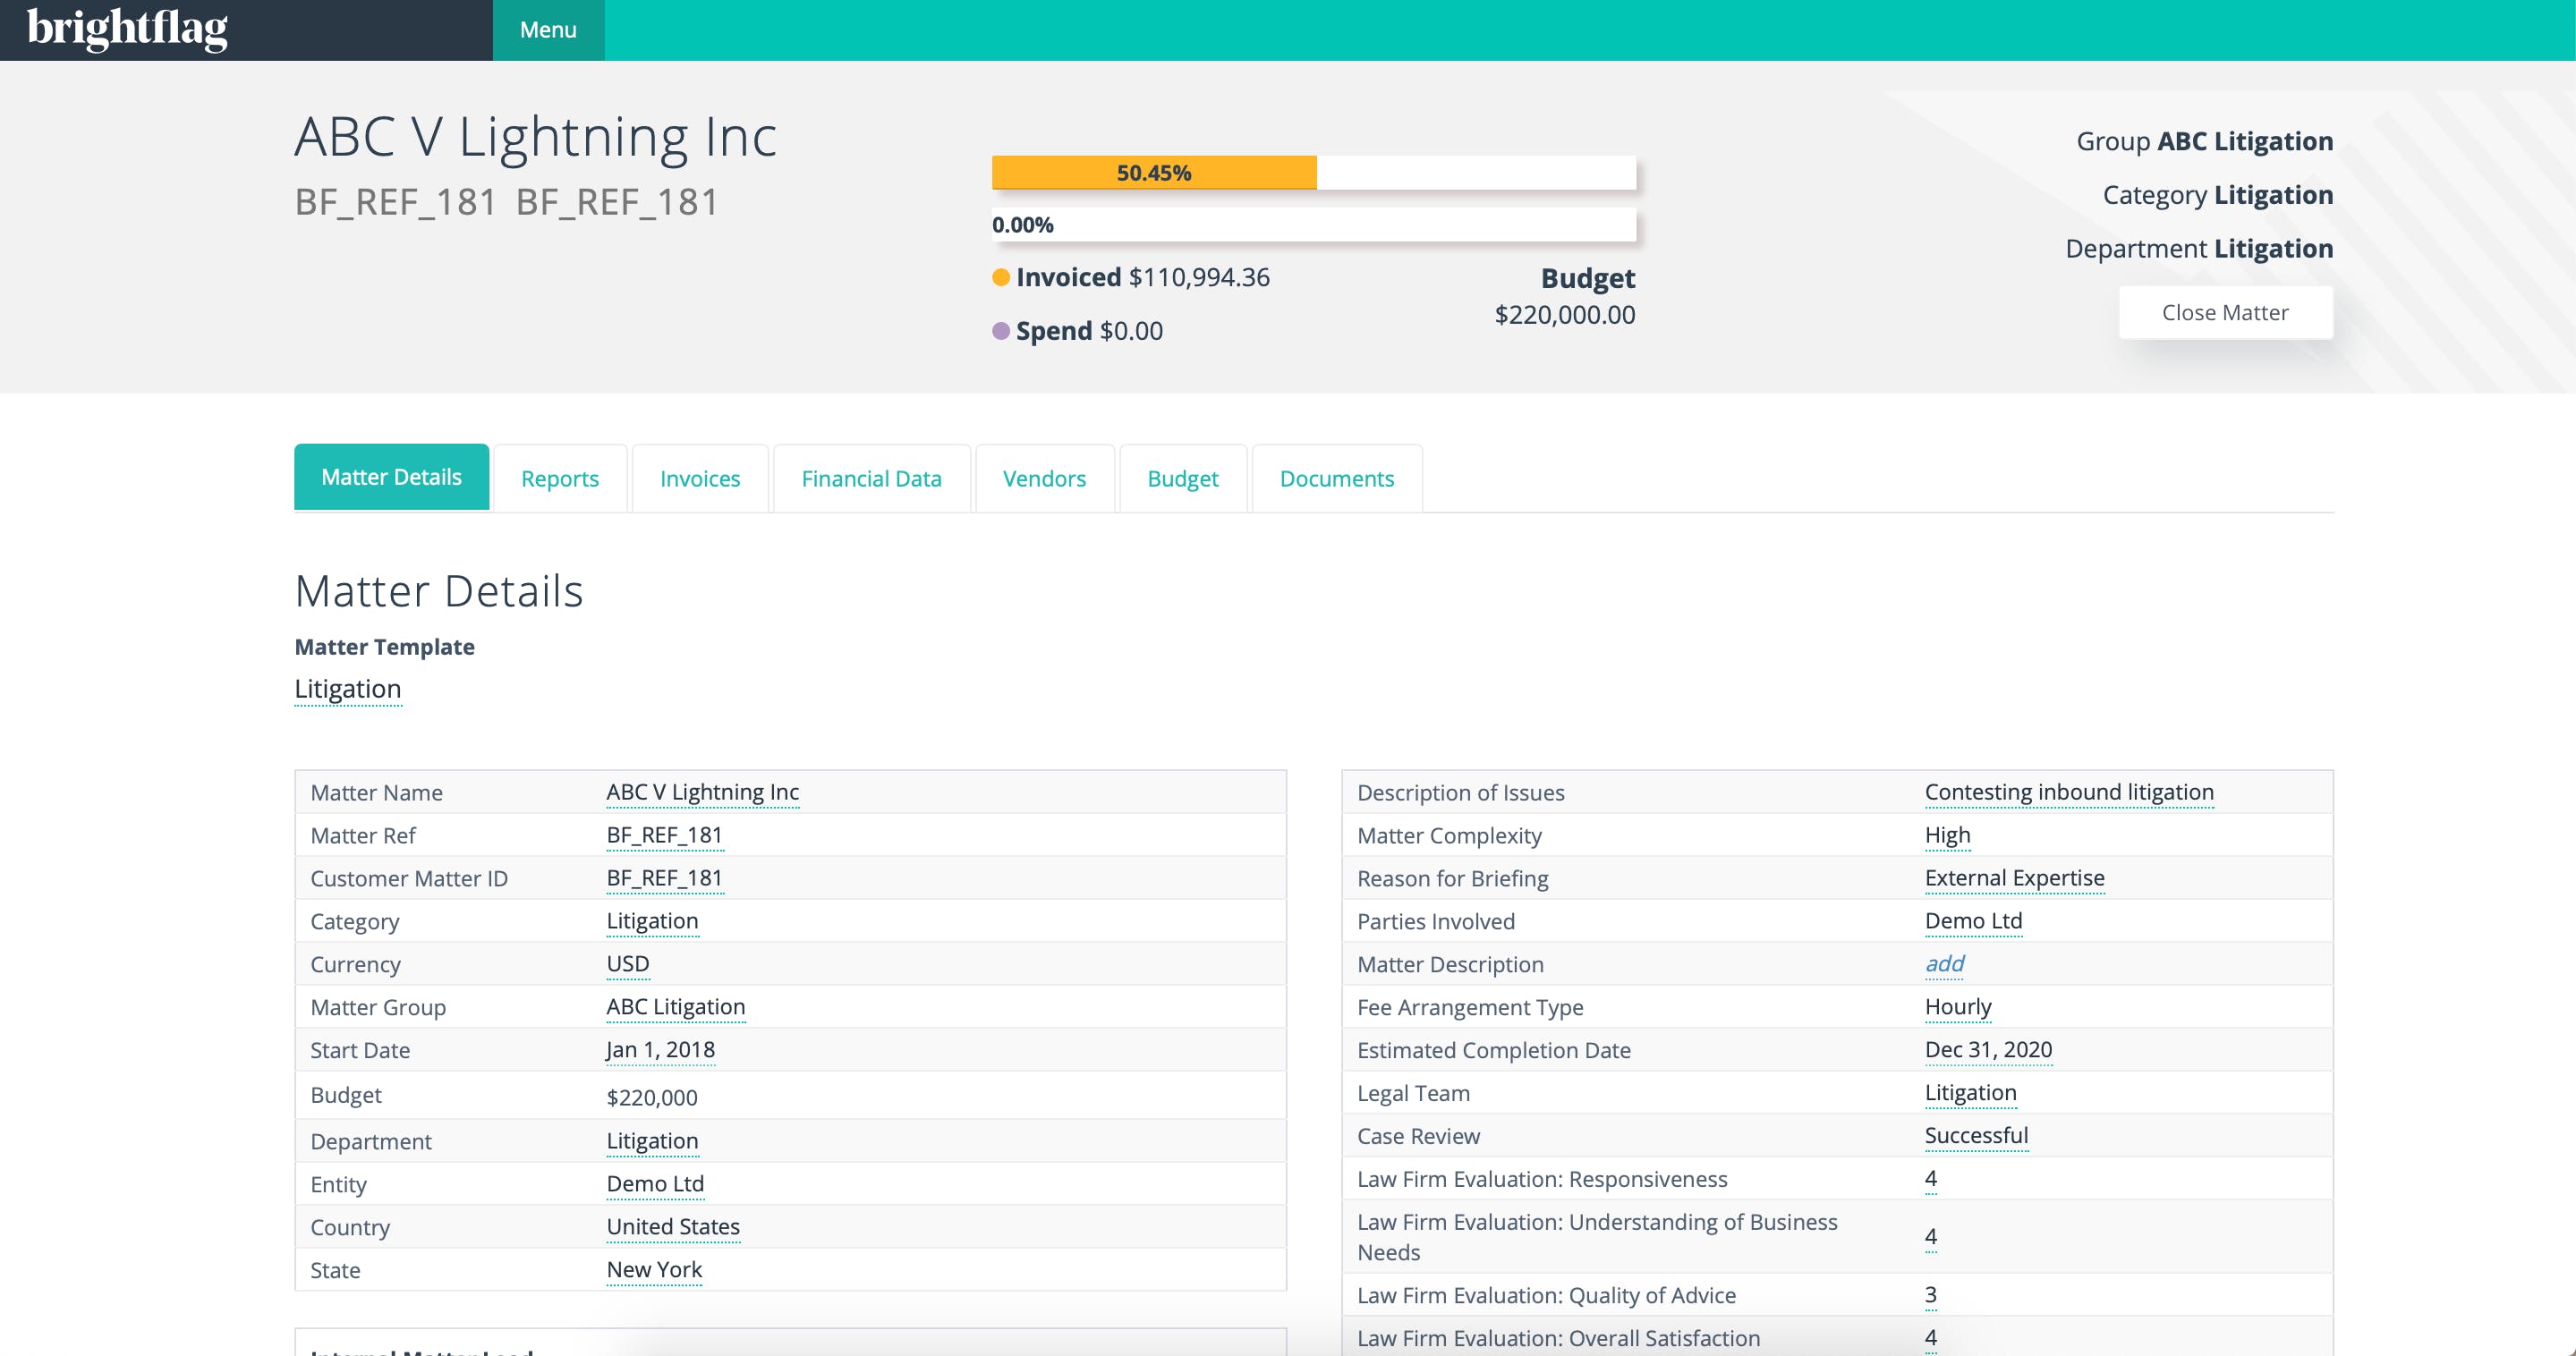Click the purple Spend legend dot
Screen dimensions: 2576x1356
(x=1000, y=331)
